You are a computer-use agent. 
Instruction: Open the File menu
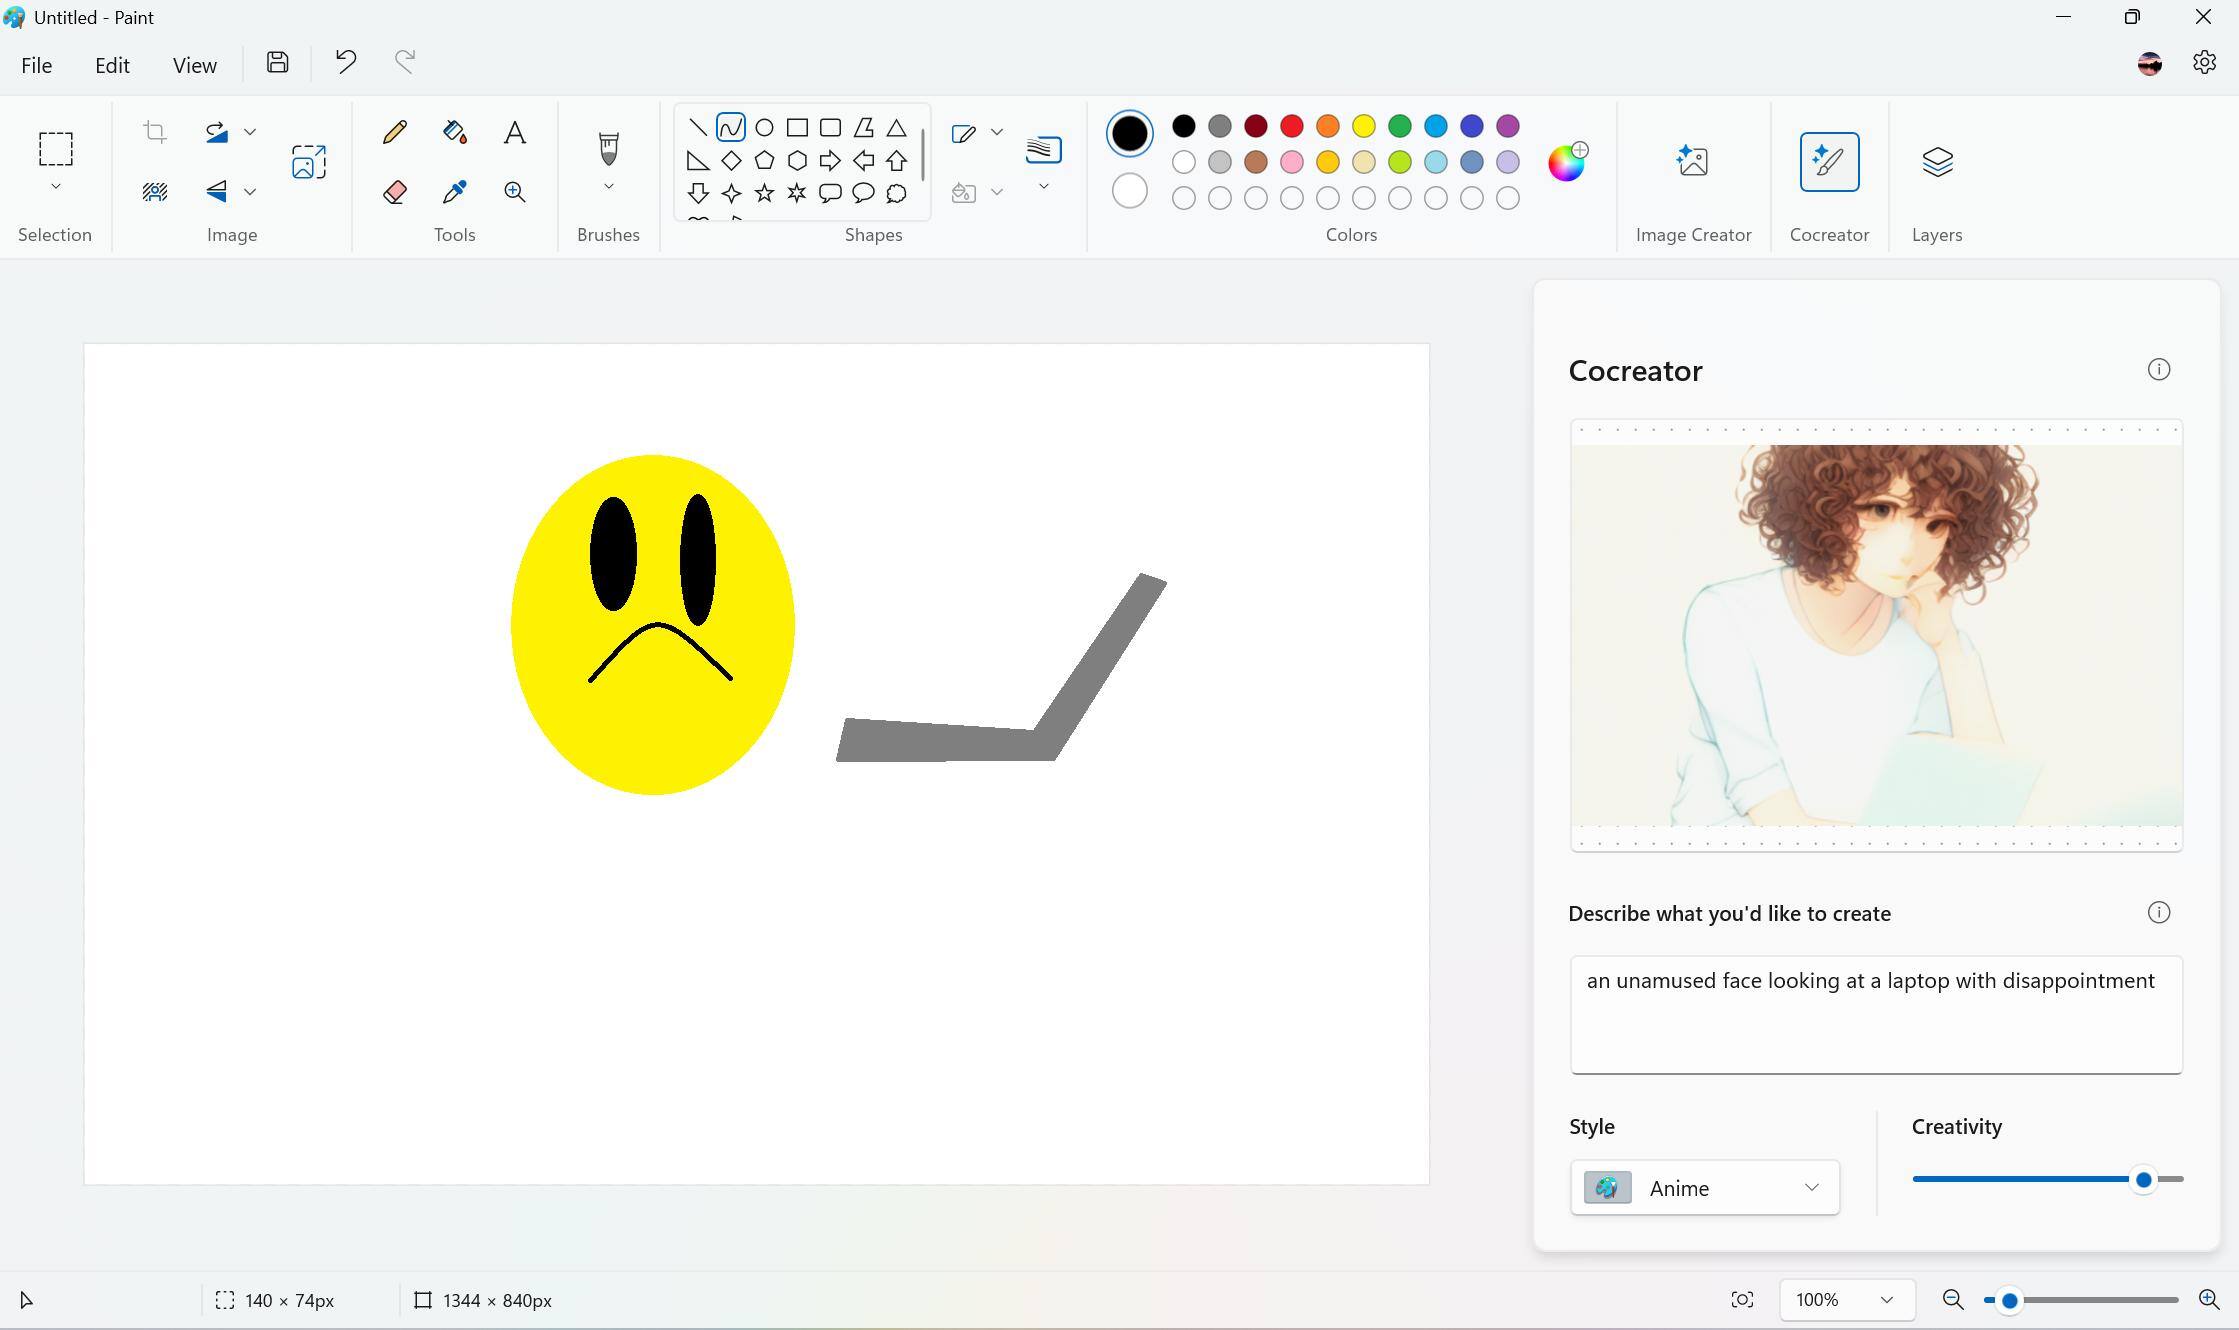(x=36, y=65)
